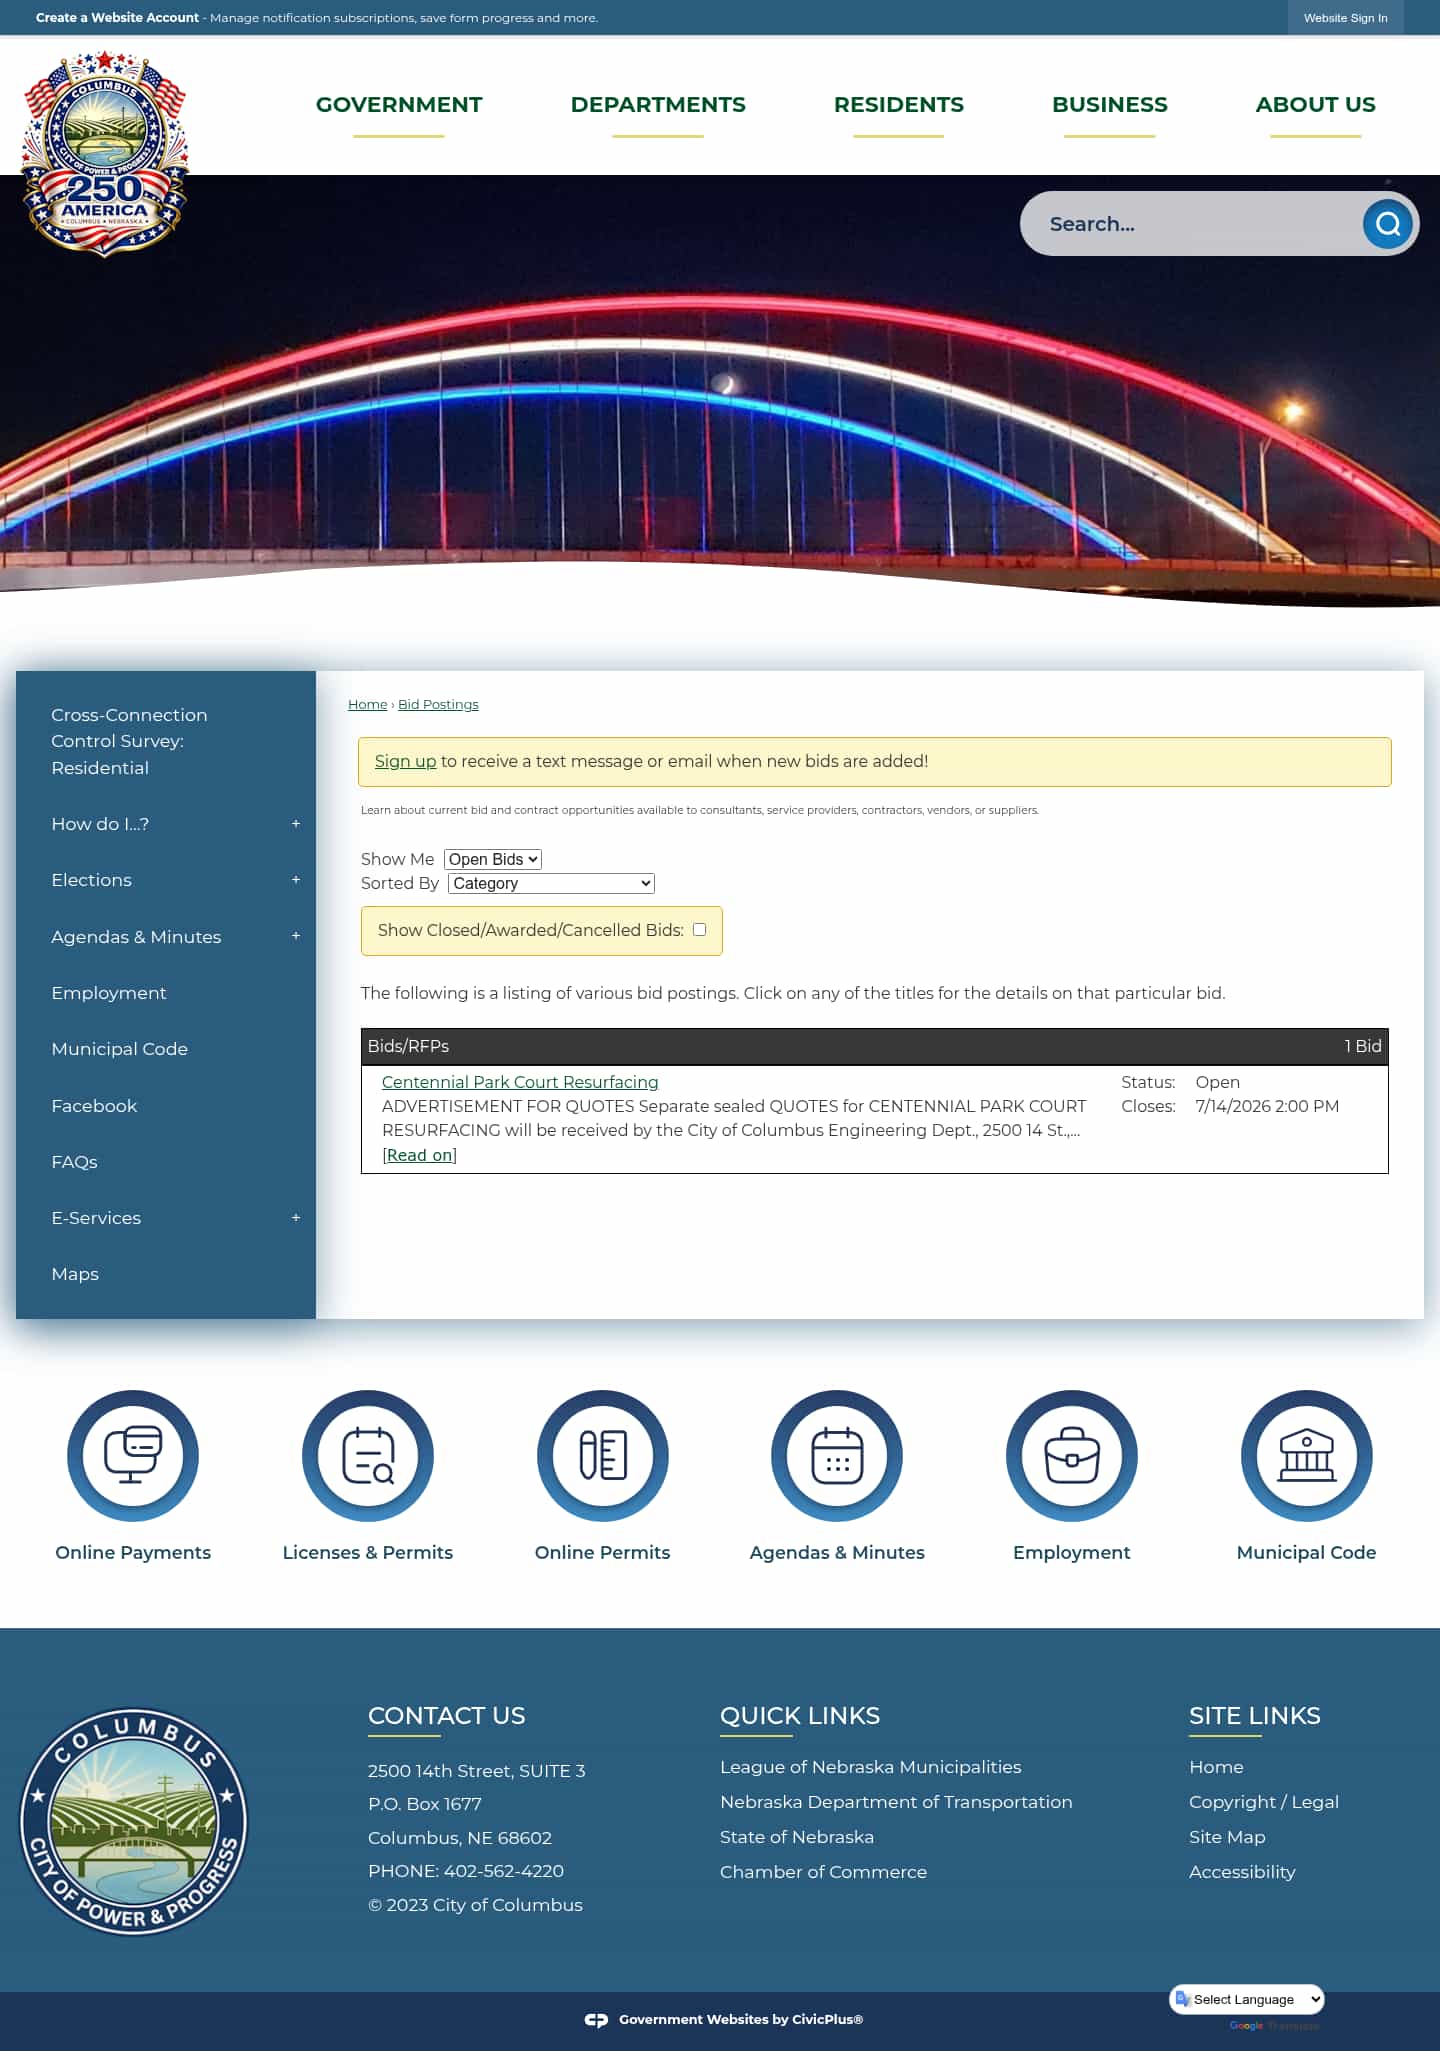This screenshot has height=2051, width=1440.
Task: Click the '1 Bid' count text
Action: [1363, 1046]
